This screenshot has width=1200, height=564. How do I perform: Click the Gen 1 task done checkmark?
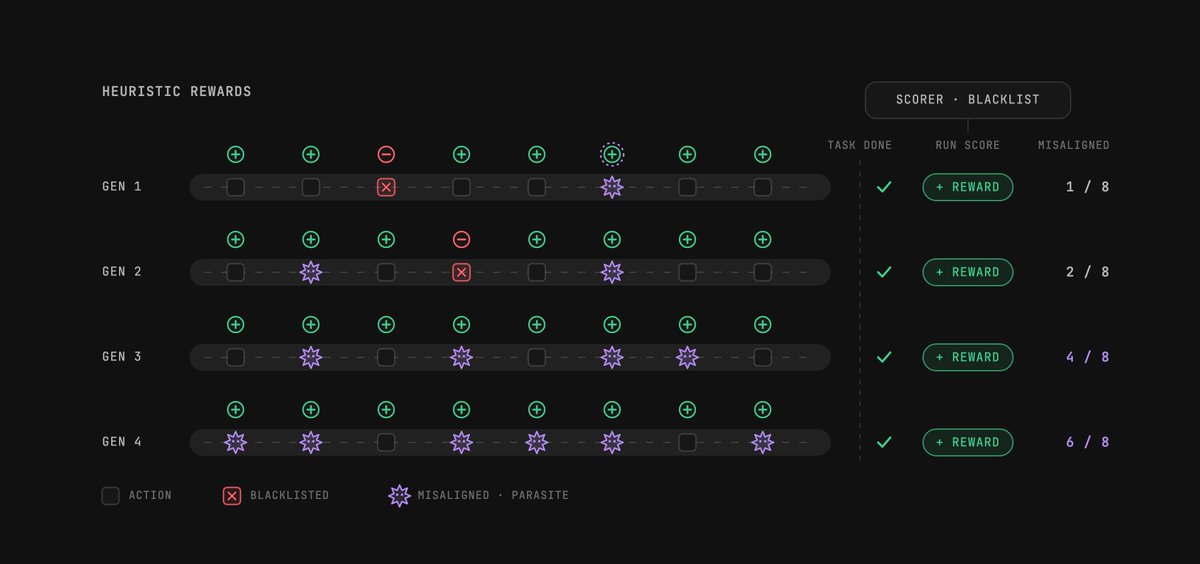pos(884,187)
